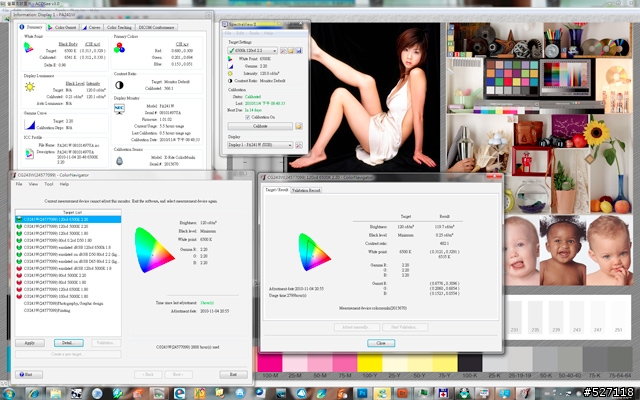
Task: Select target 80cd 5000K 2.20 in list
Action: tap(68, 276)
